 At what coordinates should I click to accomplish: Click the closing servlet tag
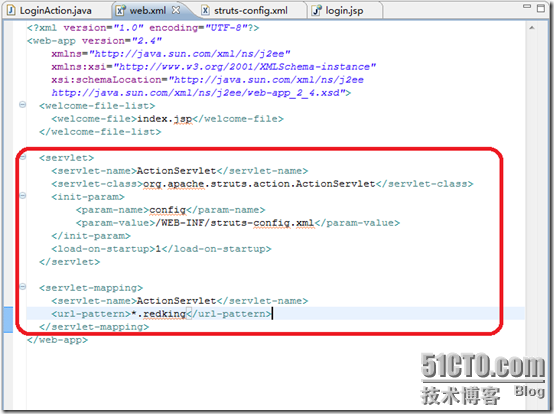point(70,262)
